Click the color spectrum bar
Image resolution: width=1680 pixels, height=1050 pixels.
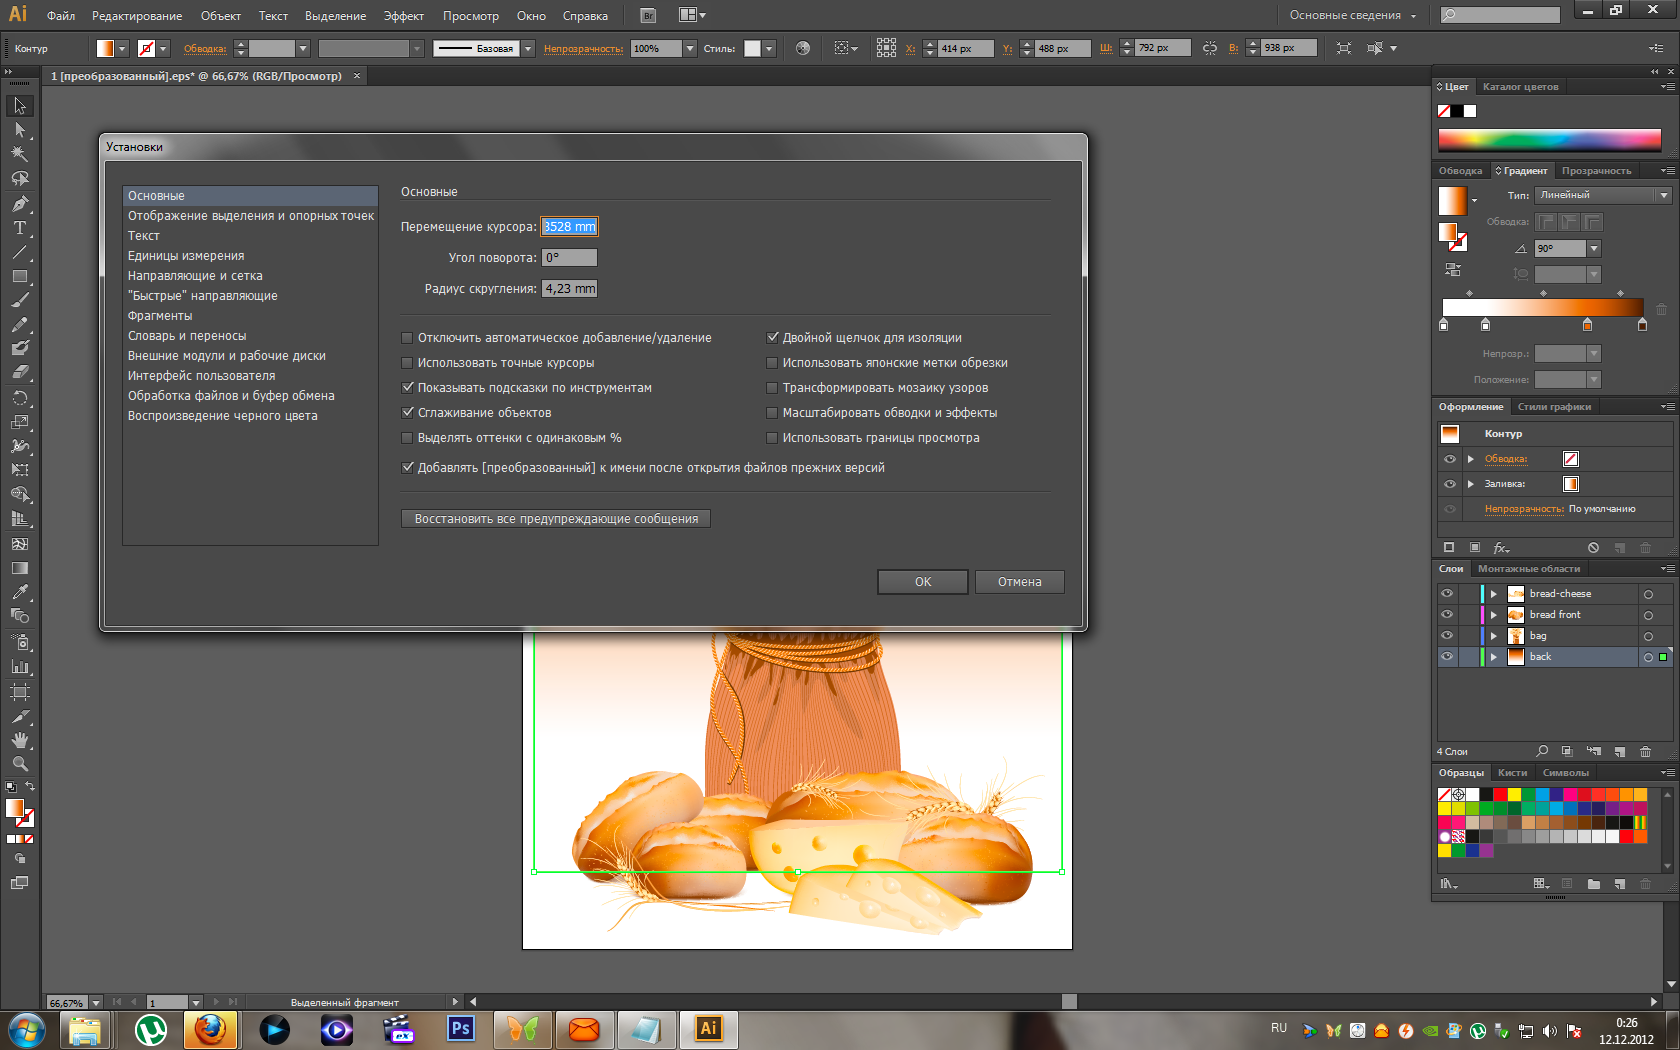tap(1549, 140)
